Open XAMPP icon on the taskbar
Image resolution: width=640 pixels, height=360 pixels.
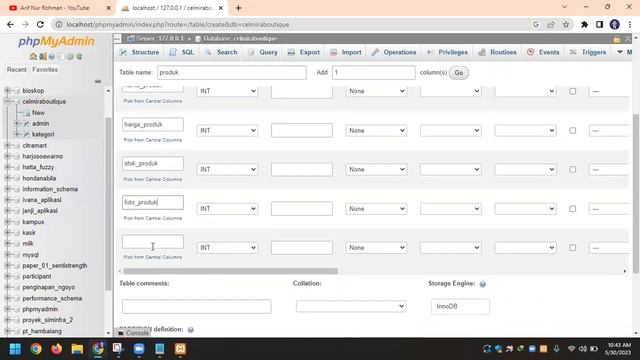(x=180, y=349)
